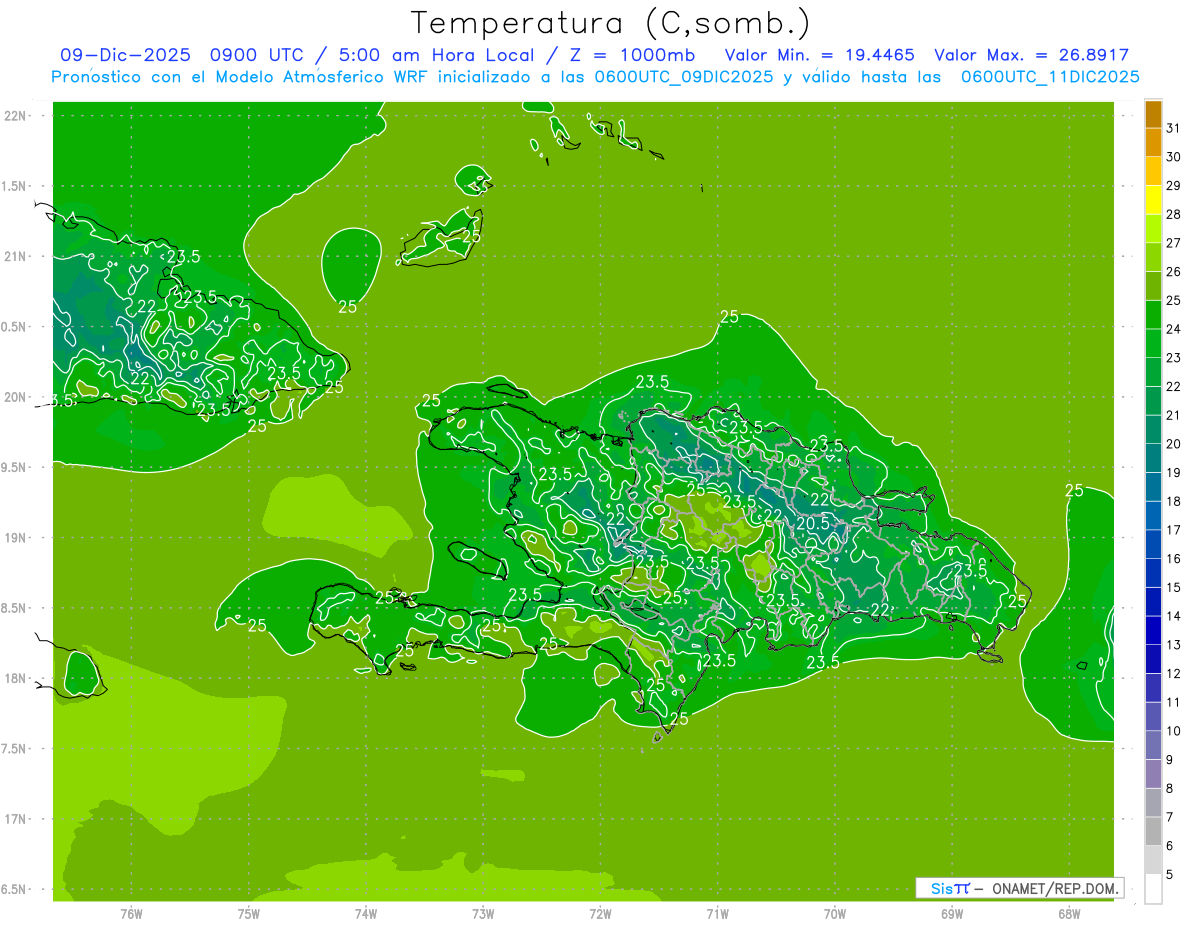Click the green swatch between 24 and 25
This screenshot has width=1200, height=927.
coord(1153,315)
